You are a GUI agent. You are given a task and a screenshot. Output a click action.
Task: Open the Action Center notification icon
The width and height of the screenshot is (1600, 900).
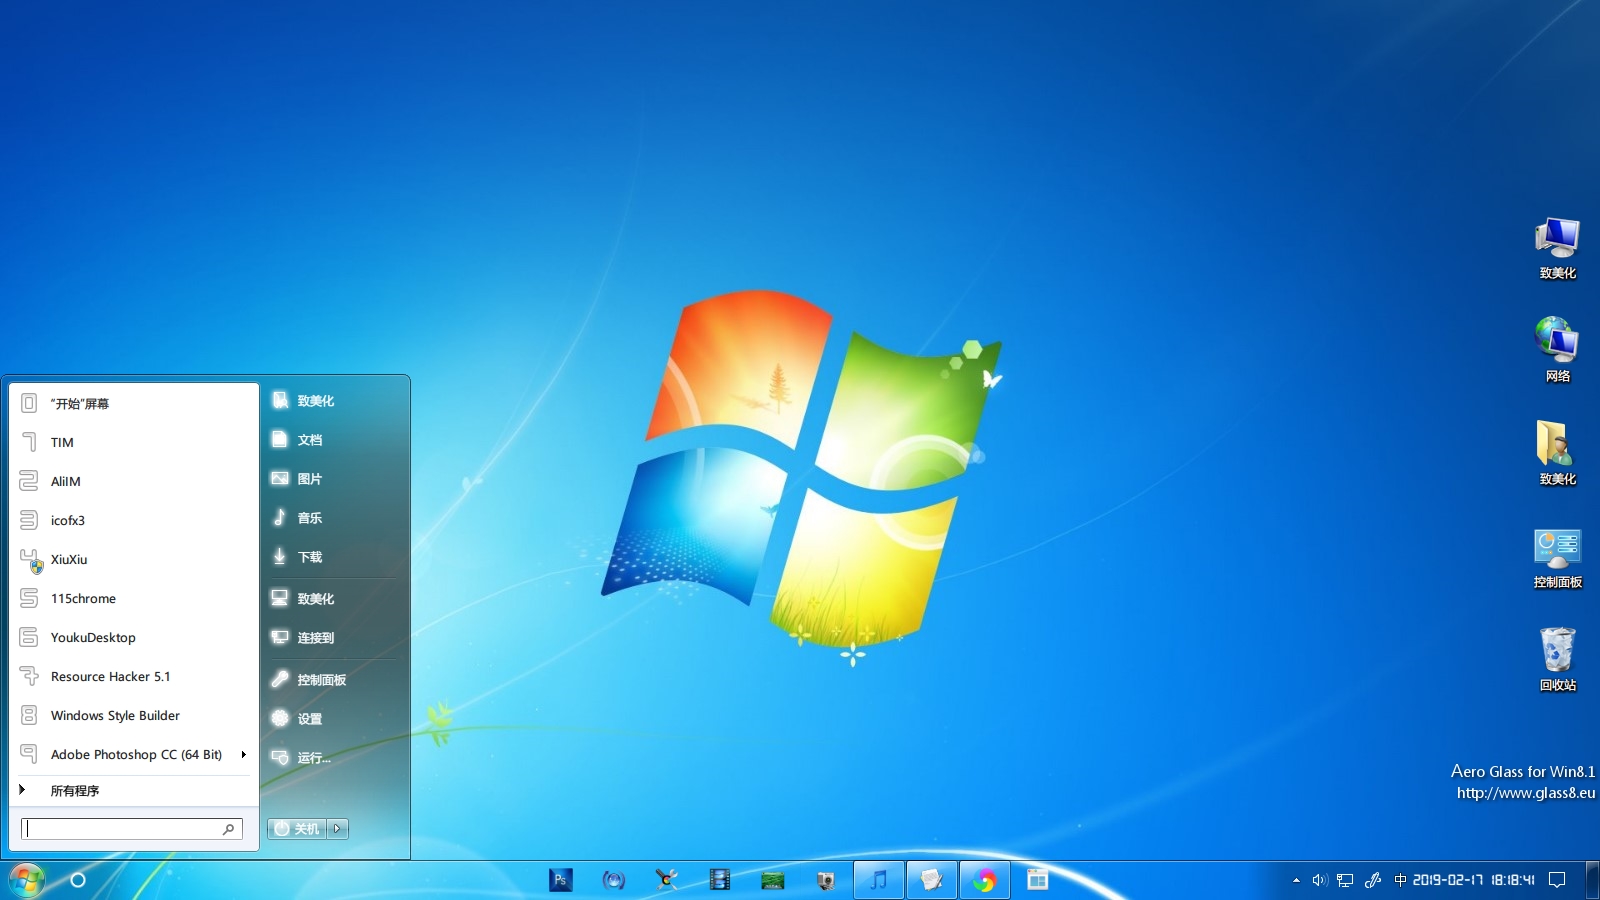click(1557, 880)
